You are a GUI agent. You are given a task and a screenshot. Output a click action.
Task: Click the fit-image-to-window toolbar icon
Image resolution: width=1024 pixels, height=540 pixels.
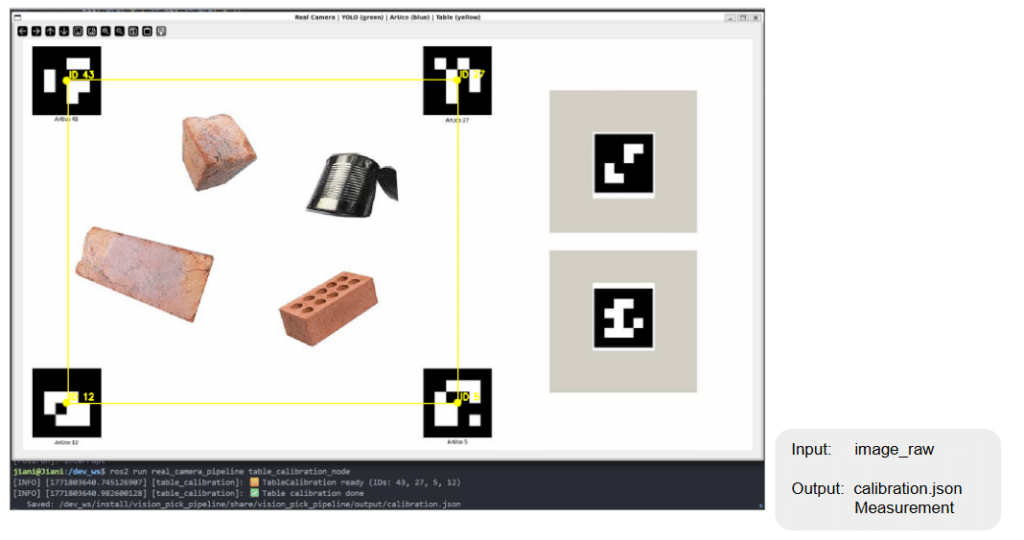coord(92,31)
